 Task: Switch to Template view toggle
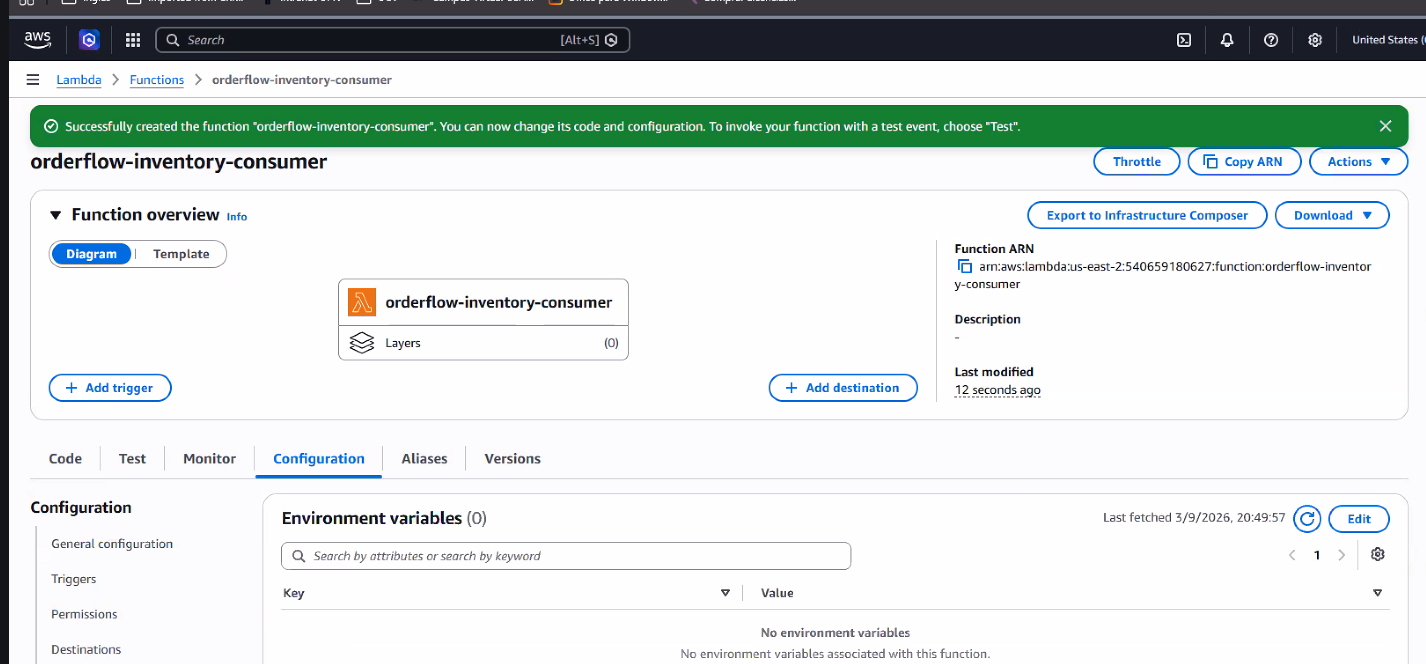click(x=181, y=254)
